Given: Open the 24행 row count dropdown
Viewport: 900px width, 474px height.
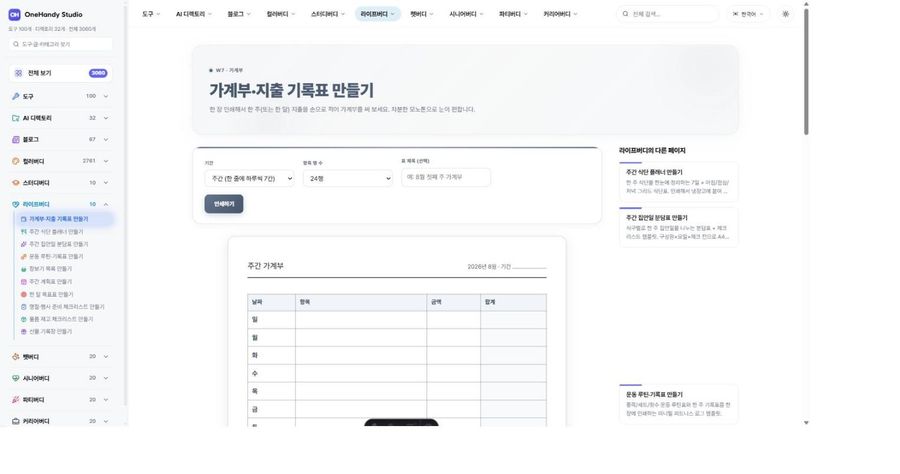Looking at the screenshot, I should click(348, 178).
